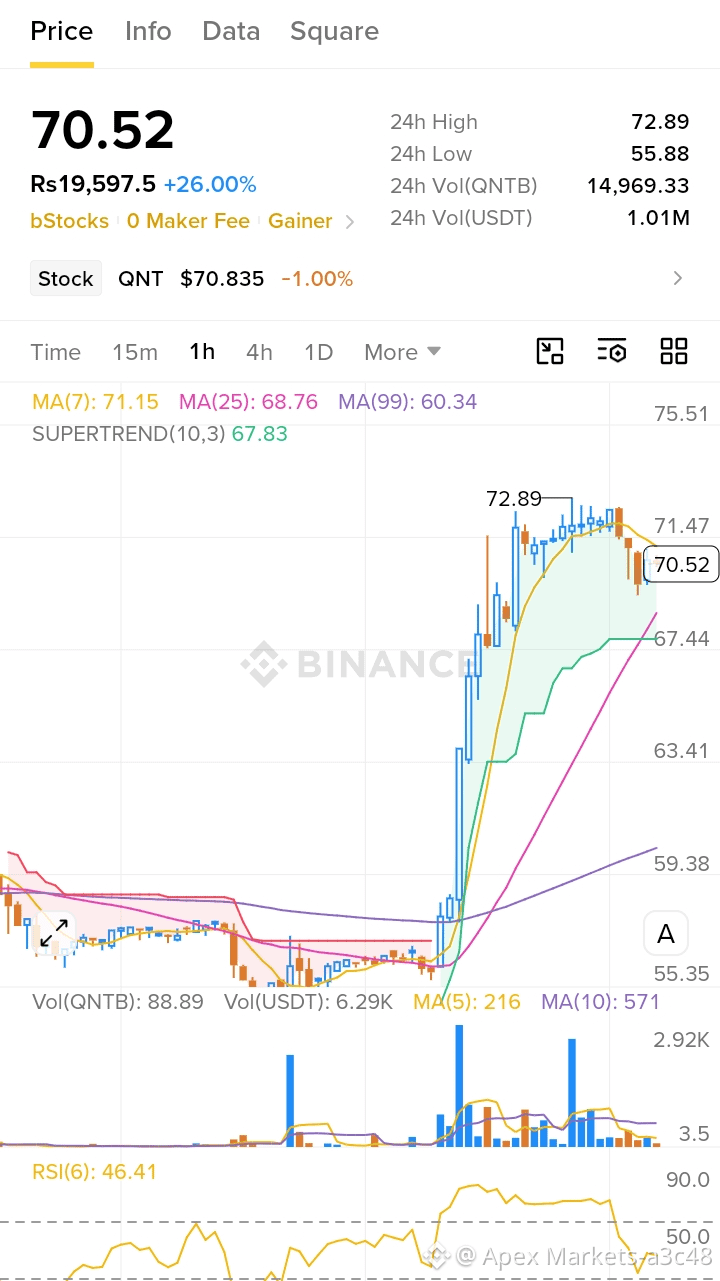Tap the 0 Maker Fee tag
The image size is (720, 1281).
pyautogui.click(x=188, y=221)
